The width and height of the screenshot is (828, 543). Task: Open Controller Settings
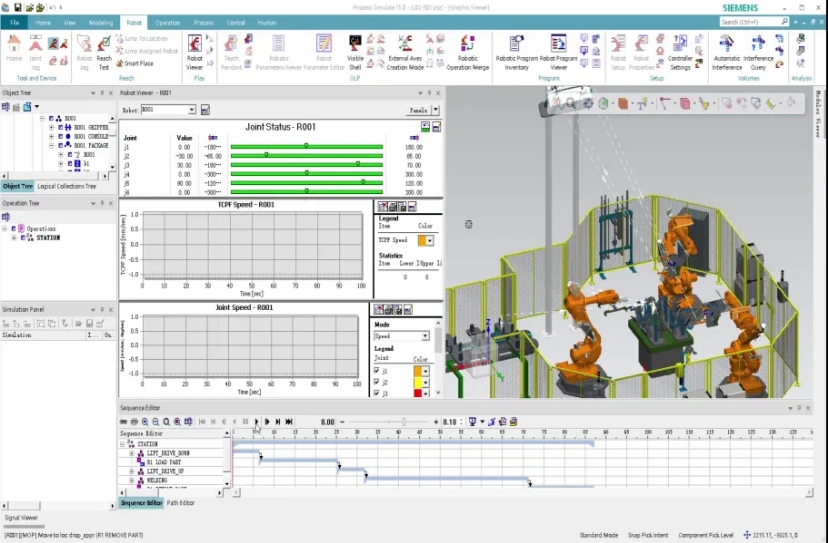680,50
